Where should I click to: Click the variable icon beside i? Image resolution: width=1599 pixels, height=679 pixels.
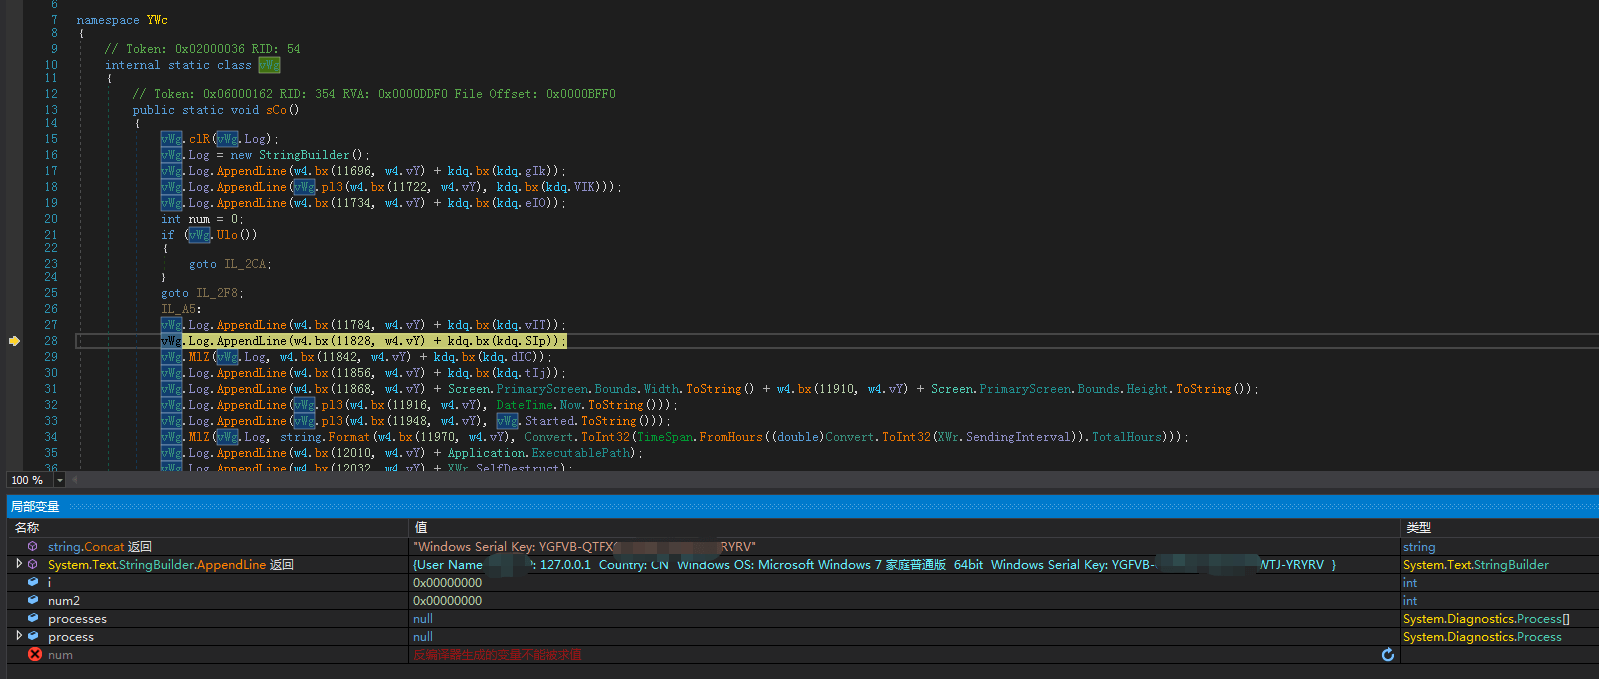33,583
